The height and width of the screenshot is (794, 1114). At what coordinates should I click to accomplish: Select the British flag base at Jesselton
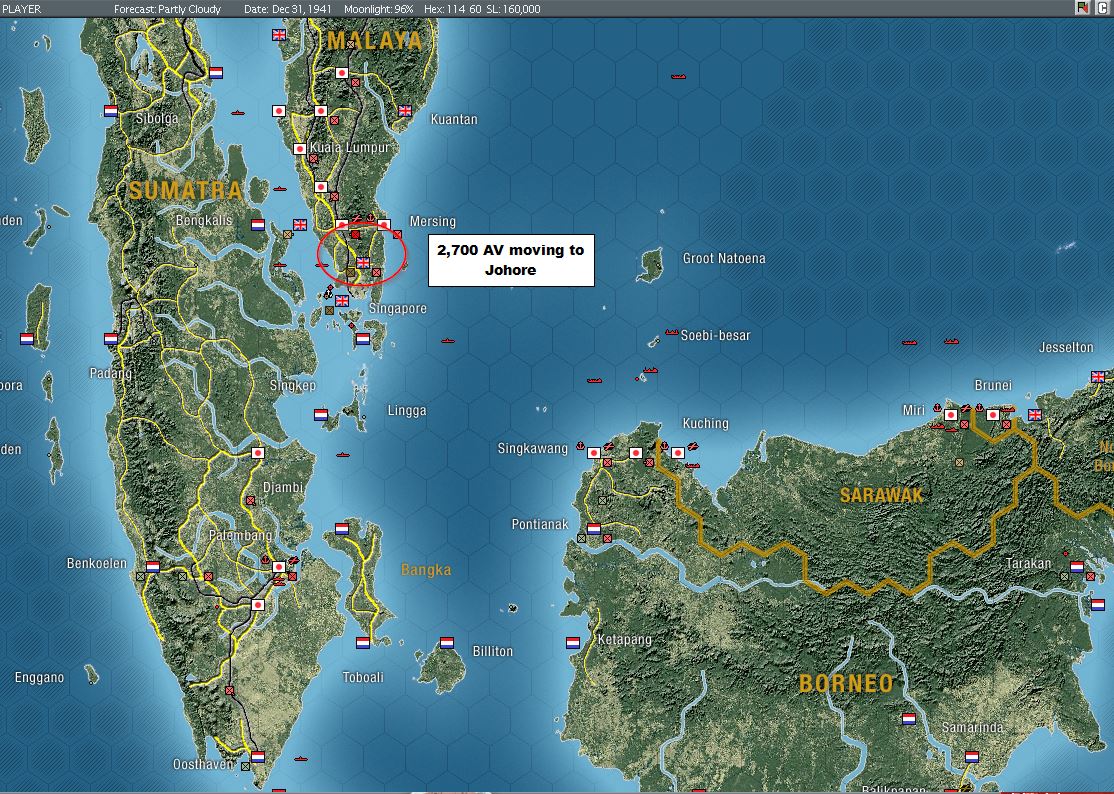click(x=1098, y=377)
